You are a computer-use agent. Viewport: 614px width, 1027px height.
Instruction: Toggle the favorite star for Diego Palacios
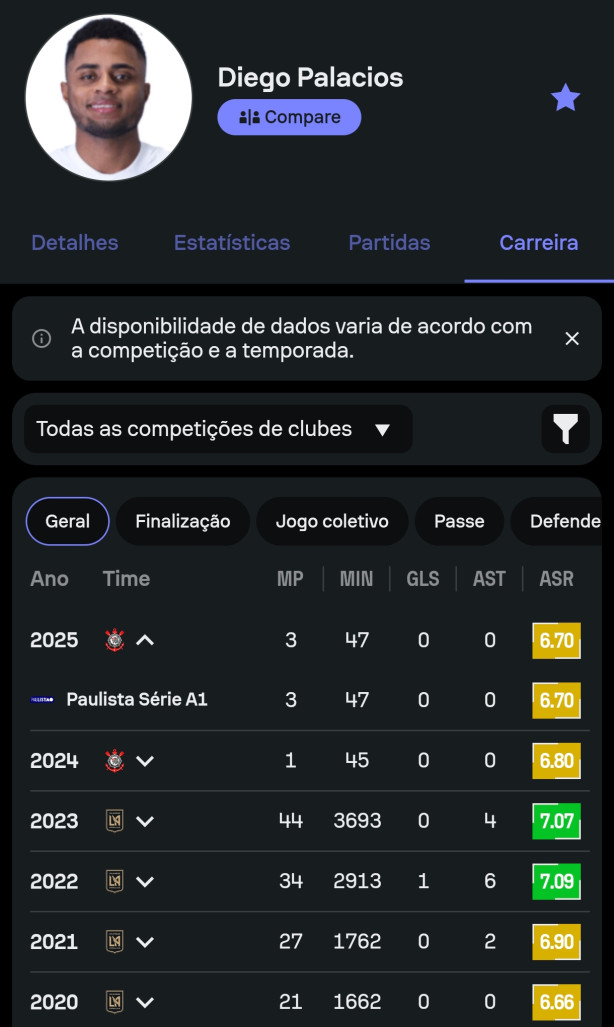coord(566,97)
